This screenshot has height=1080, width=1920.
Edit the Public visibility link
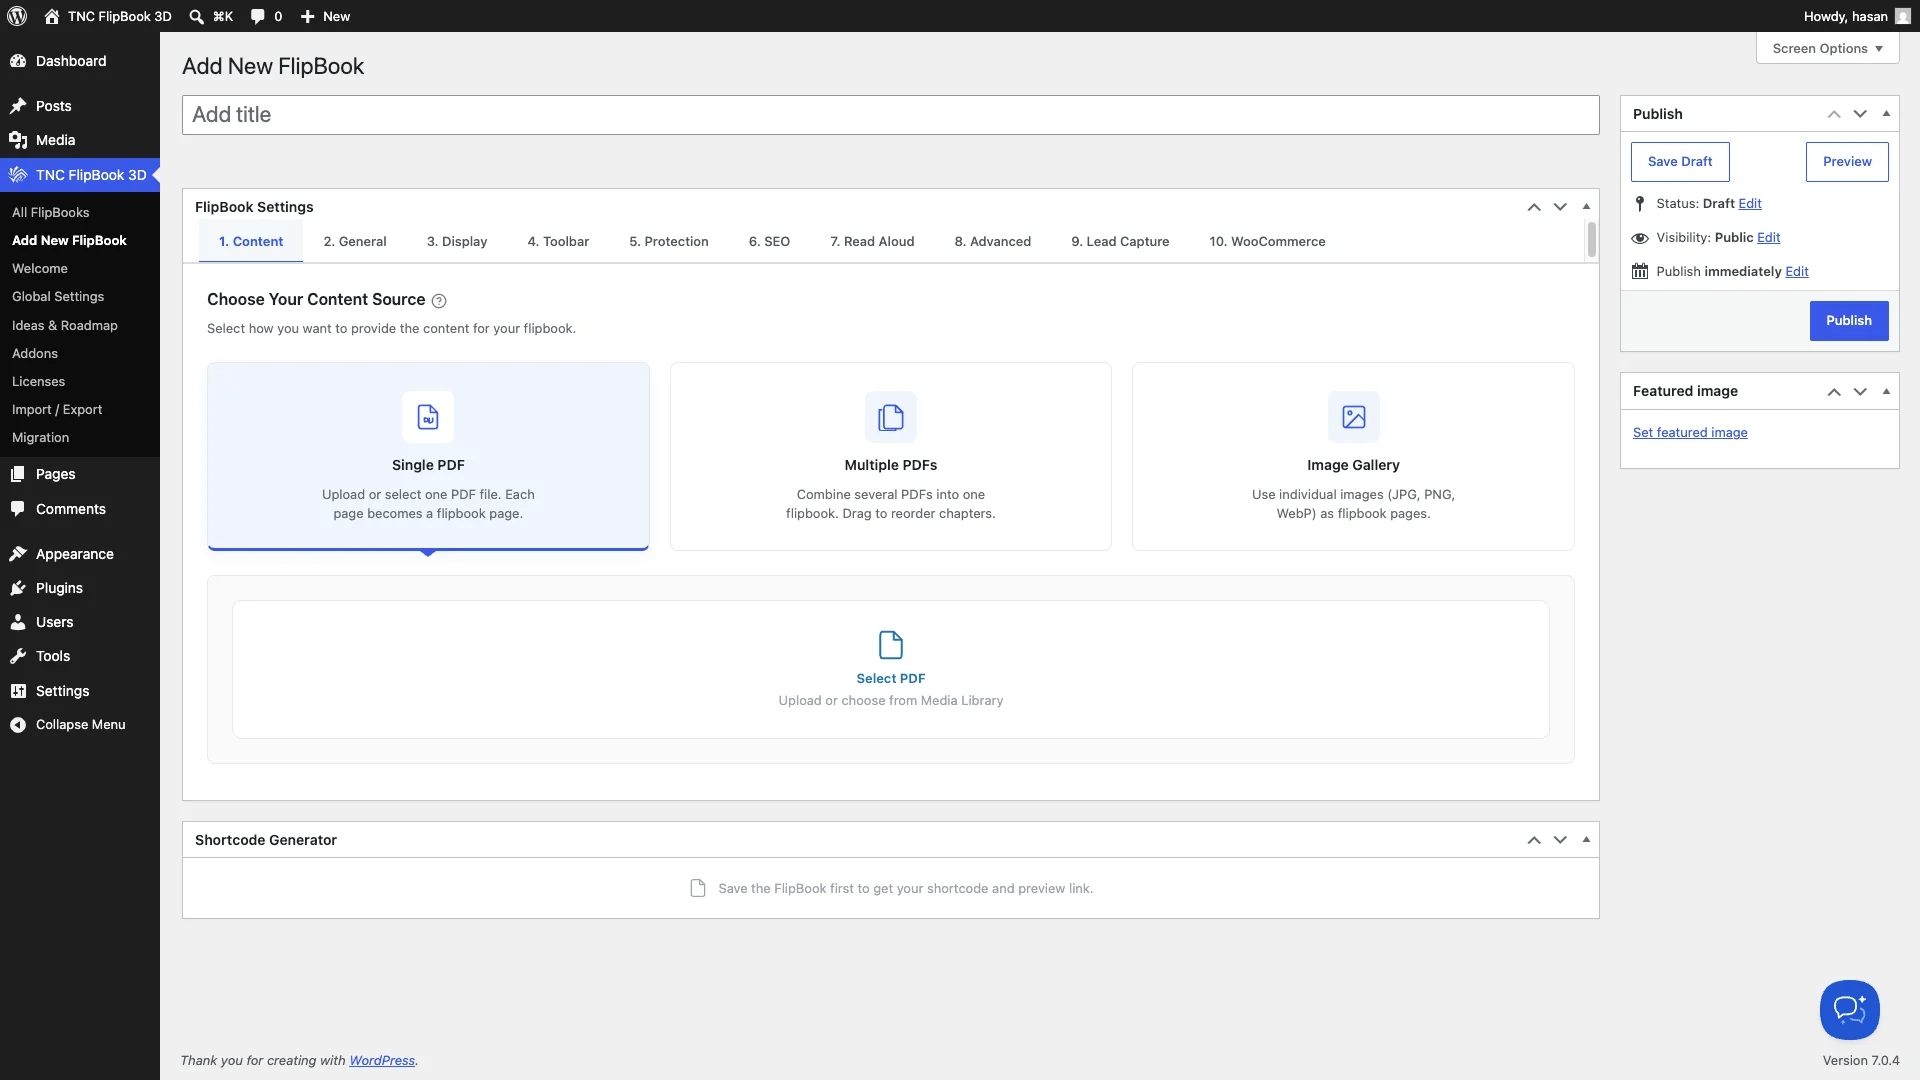point(1769,238)
